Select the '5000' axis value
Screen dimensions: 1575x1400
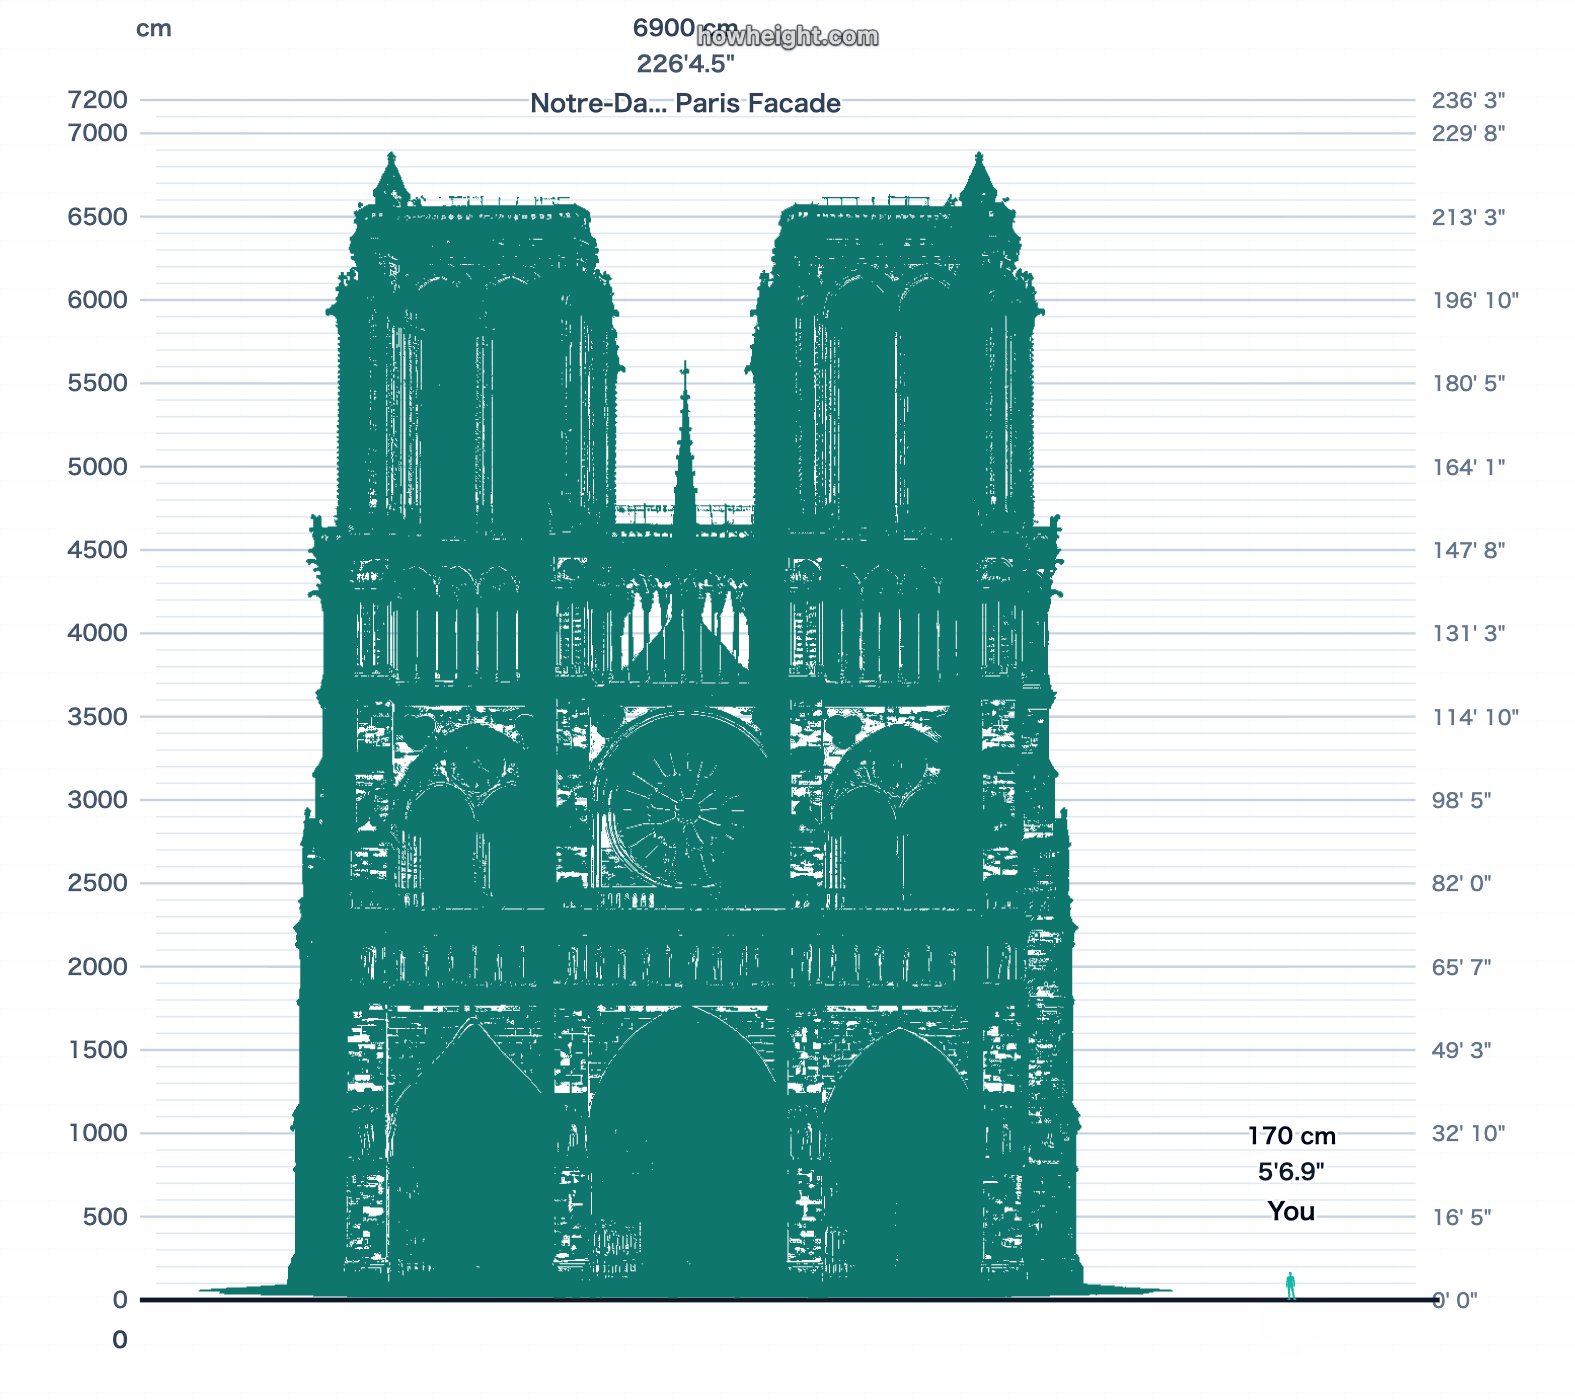pyautogui.click(x=98, y=467)
